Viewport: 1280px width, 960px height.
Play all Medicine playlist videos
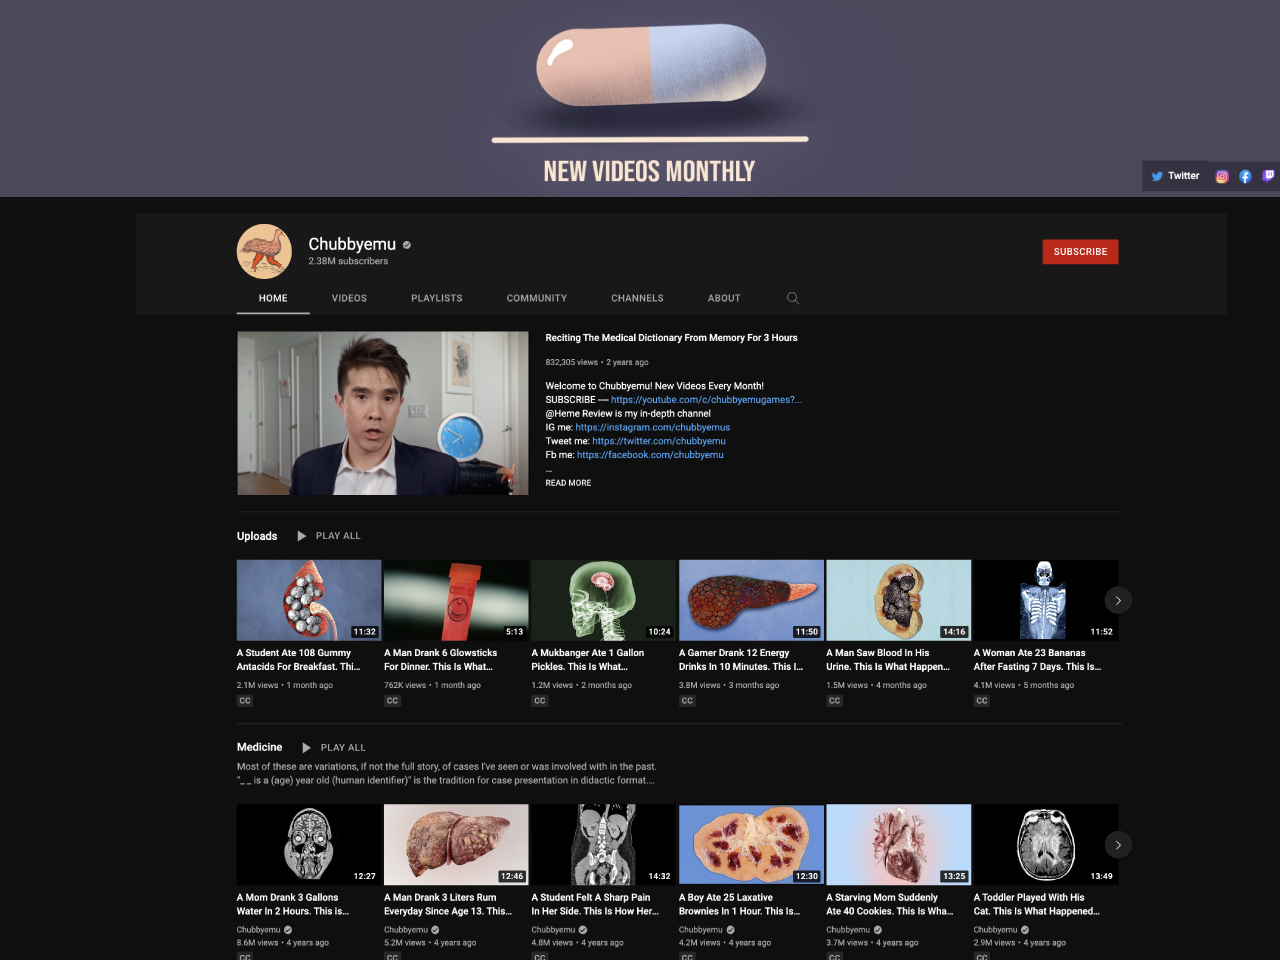click(x=334, y=748)
